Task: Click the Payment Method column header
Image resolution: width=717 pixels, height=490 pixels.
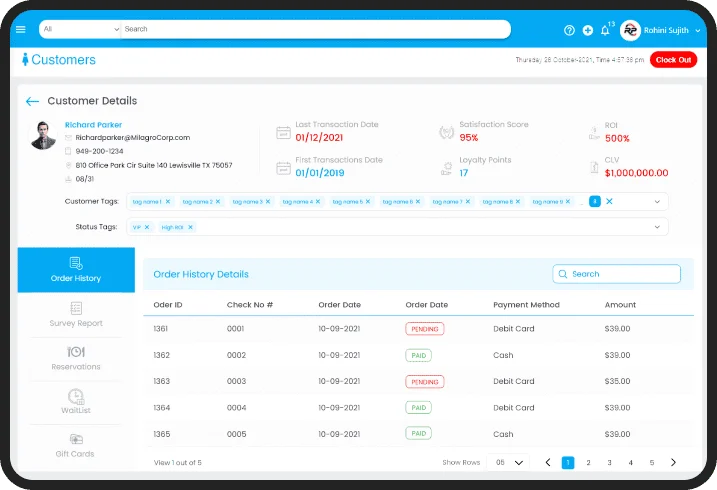Action: [526, 305]
